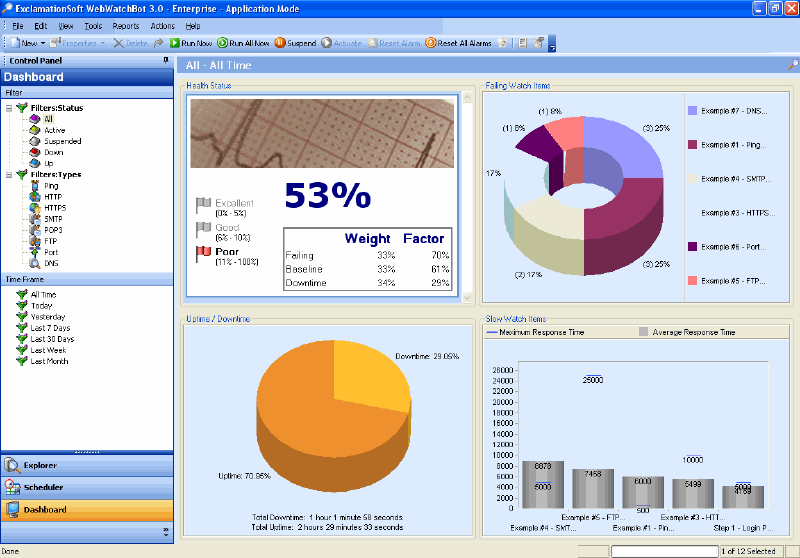Click the Suspend toolbar button
Viewport: 800px width, 558px height.
[295, 43]
